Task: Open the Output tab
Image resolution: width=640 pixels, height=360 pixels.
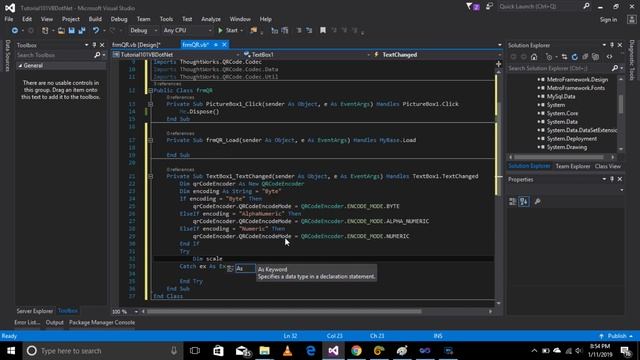Action: [54, 322]
